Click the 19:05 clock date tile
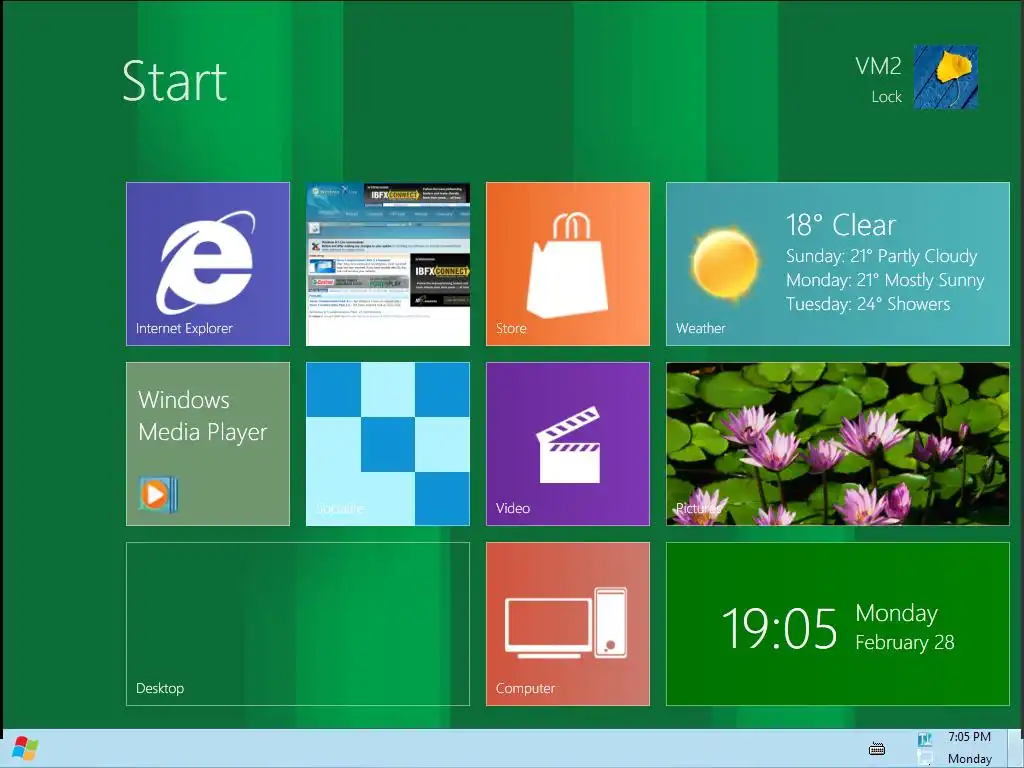Viewport: 1024px width, 768px height. (x=838, y=624)
